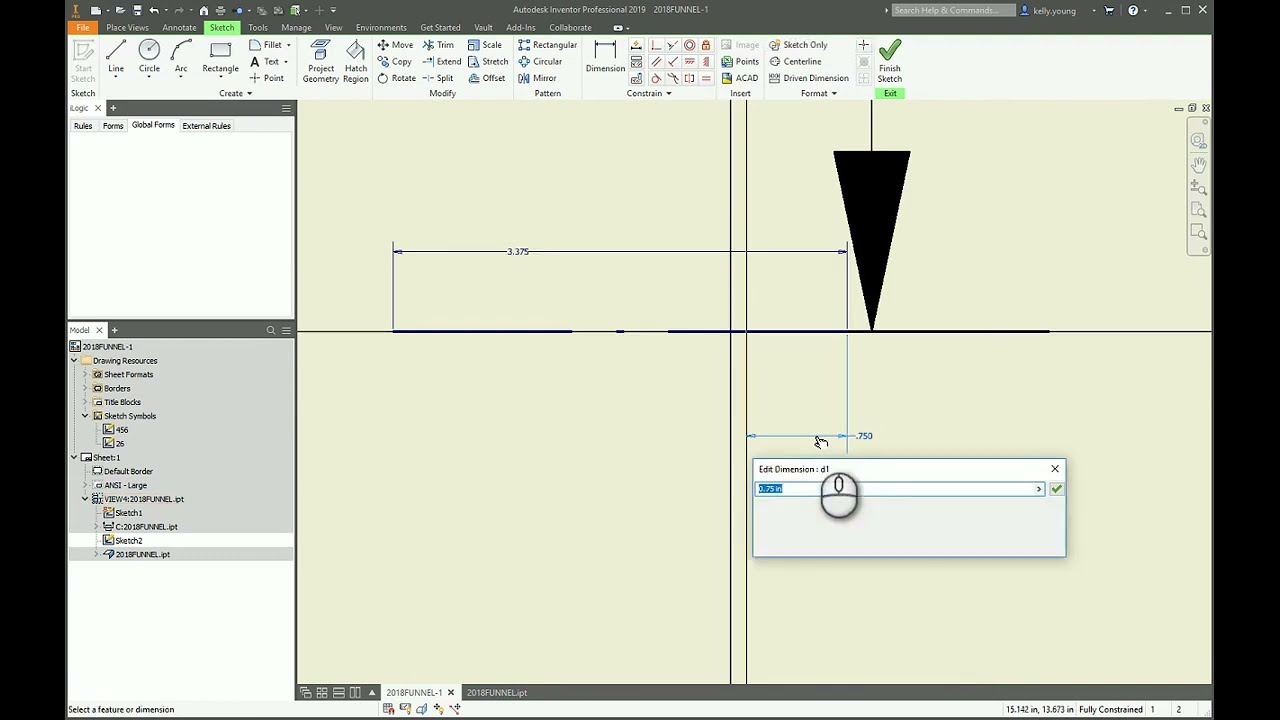Viewport: 1280px width, 720px height.
Task: Apply the concentric constraint icon
Action: coord(689,45)
